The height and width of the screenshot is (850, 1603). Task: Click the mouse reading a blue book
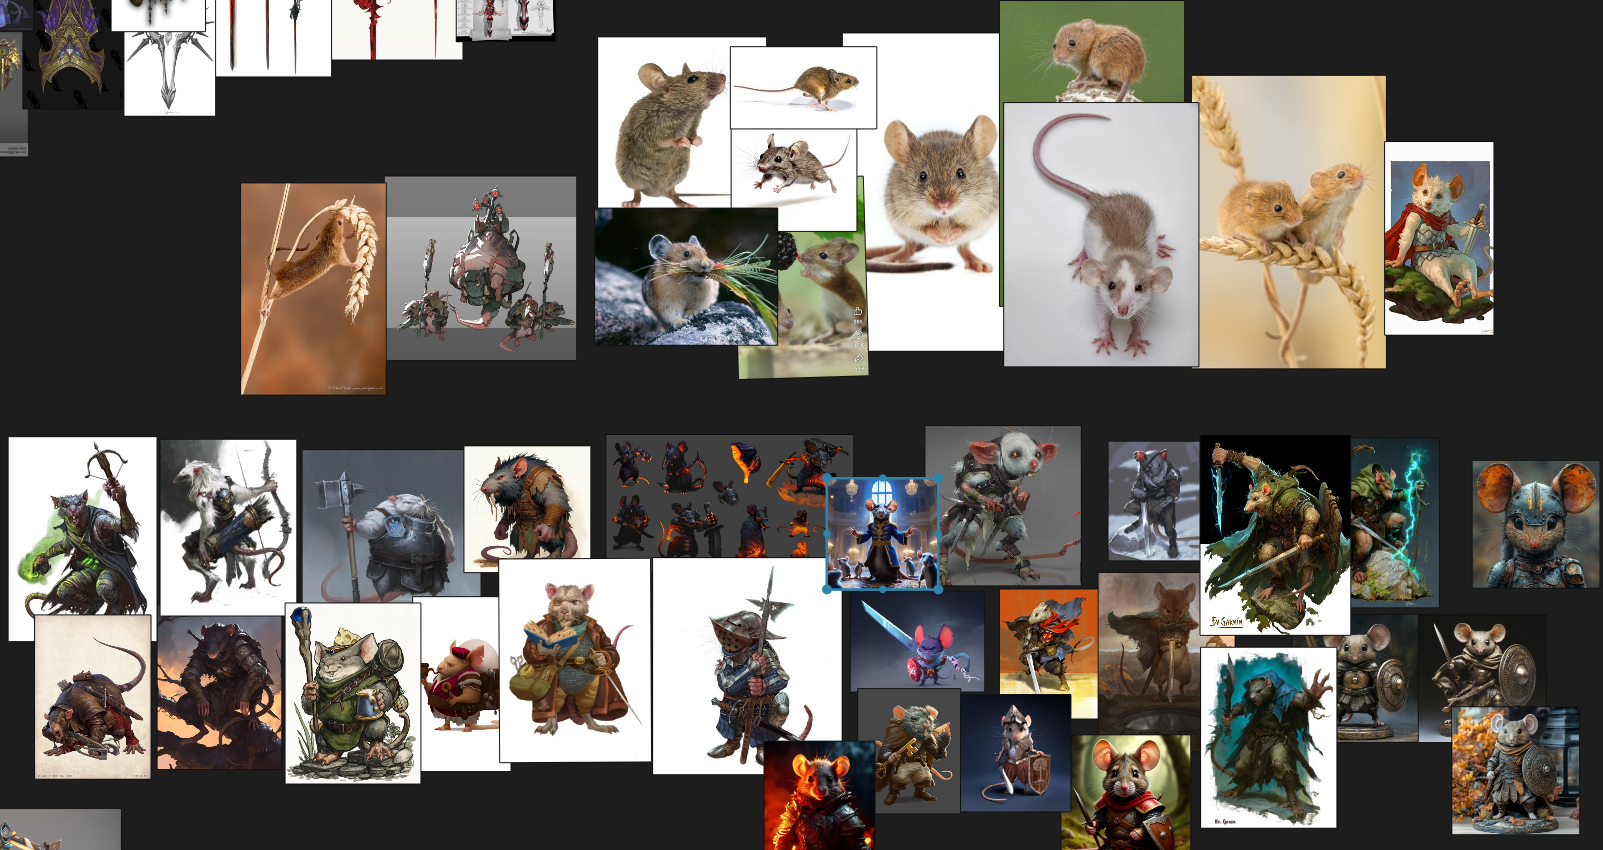(574, 660)
